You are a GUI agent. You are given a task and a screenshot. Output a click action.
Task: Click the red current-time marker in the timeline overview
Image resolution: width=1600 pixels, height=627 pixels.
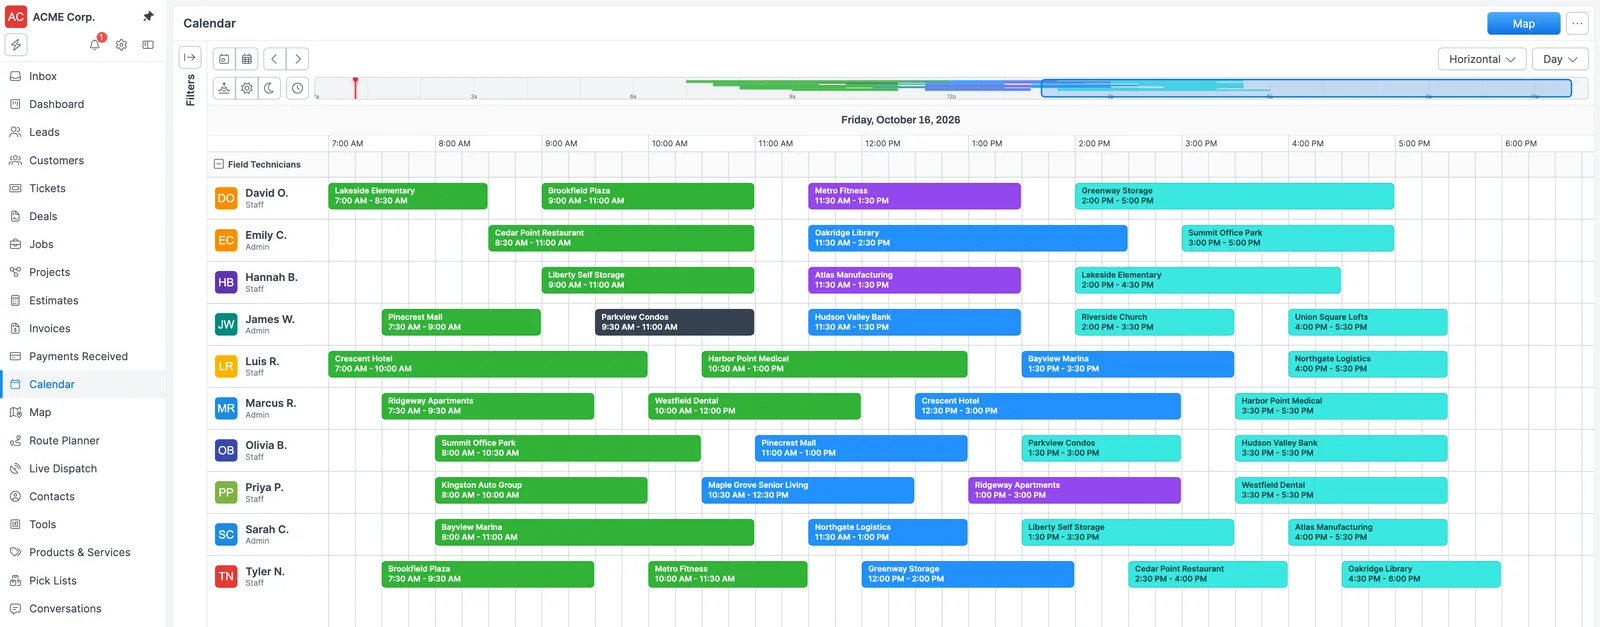355,87
